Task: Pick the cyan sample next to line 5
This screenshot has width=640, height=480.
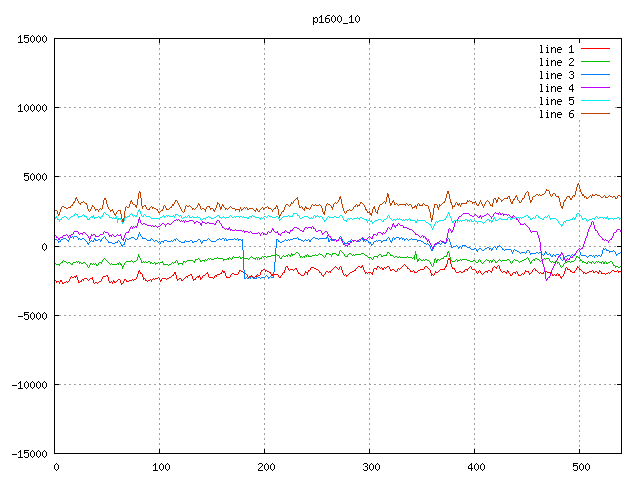Action: click(x=596, y=101)
